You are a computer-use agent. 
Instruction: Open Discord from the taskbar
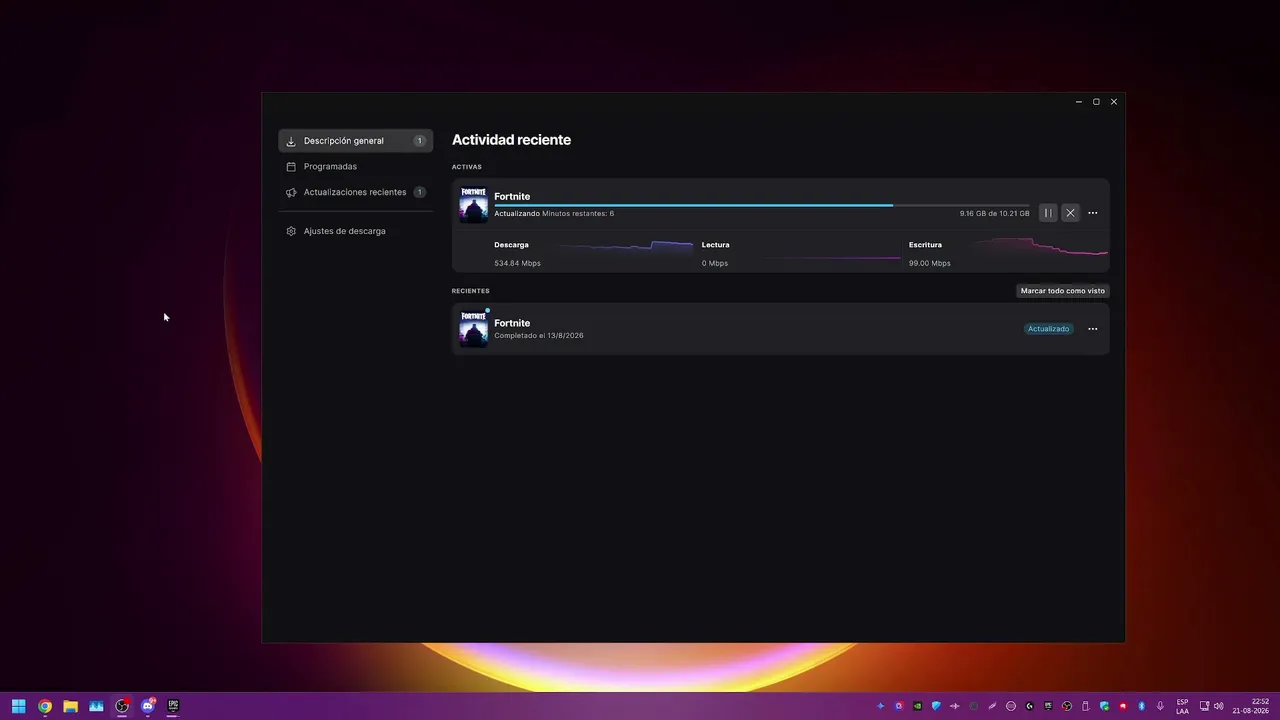tap(148, 706)
